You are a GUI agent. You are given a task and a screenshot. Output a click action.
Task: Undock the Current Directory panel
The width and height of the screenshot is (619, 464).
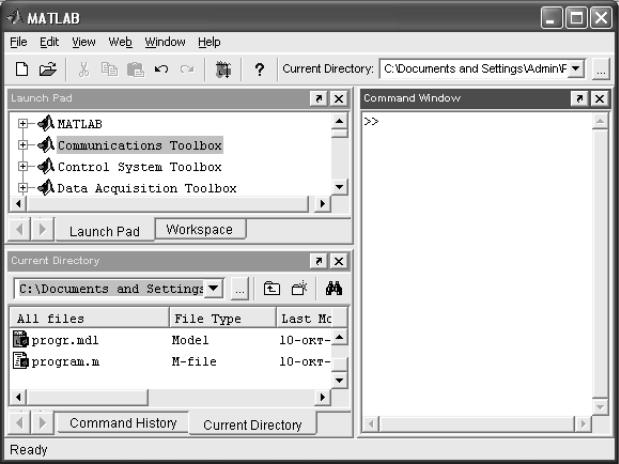click(x=318, y=261)
